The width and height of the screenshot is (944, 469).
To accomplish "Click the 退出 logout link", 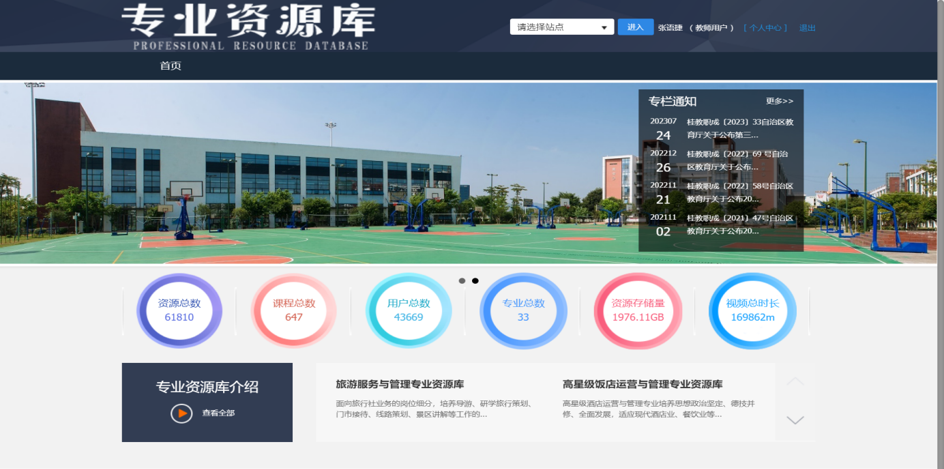I will pyautogui.click(x=807, y=28).
